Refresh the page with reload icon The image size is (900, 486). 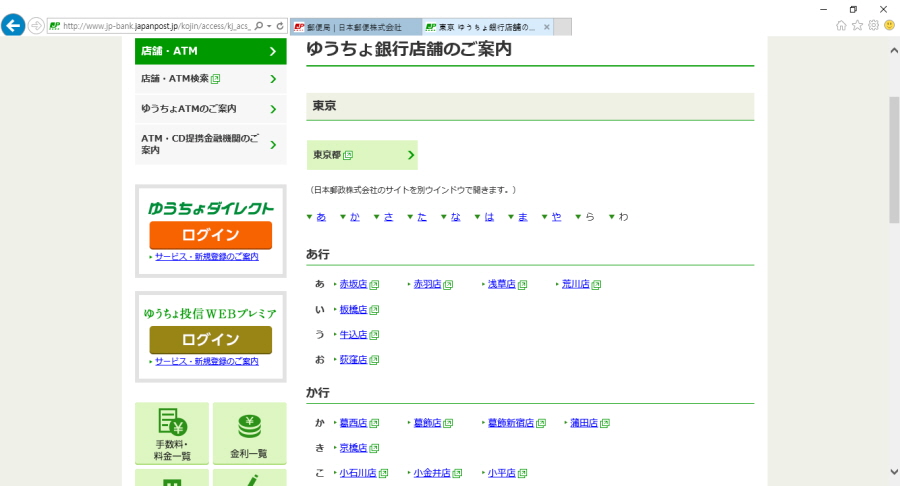[280, 26]
